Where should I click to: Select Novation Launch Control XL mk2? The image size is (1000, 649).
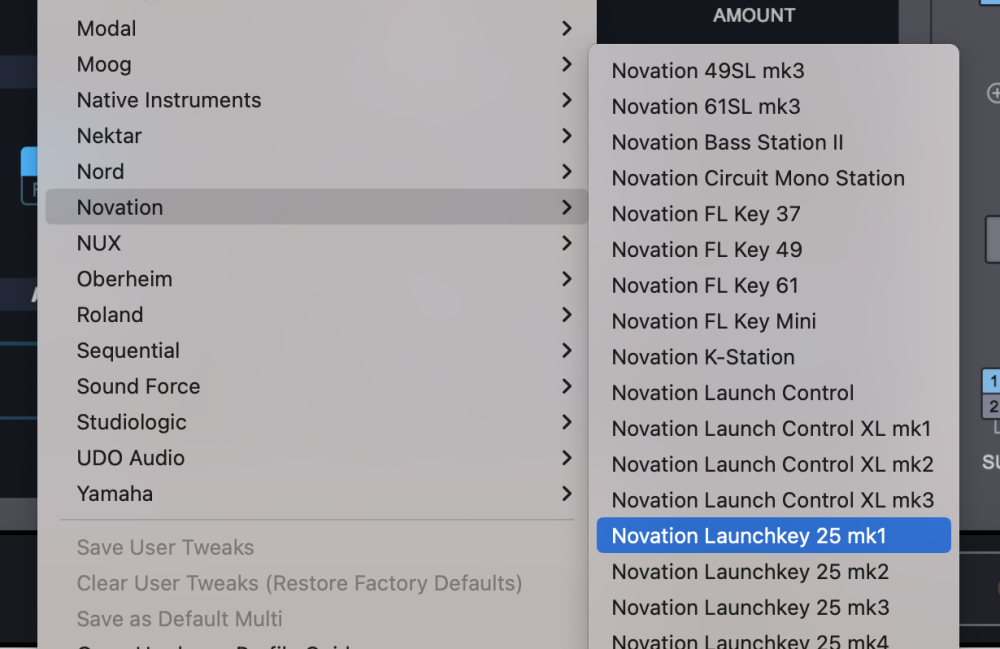pos(772,465)
